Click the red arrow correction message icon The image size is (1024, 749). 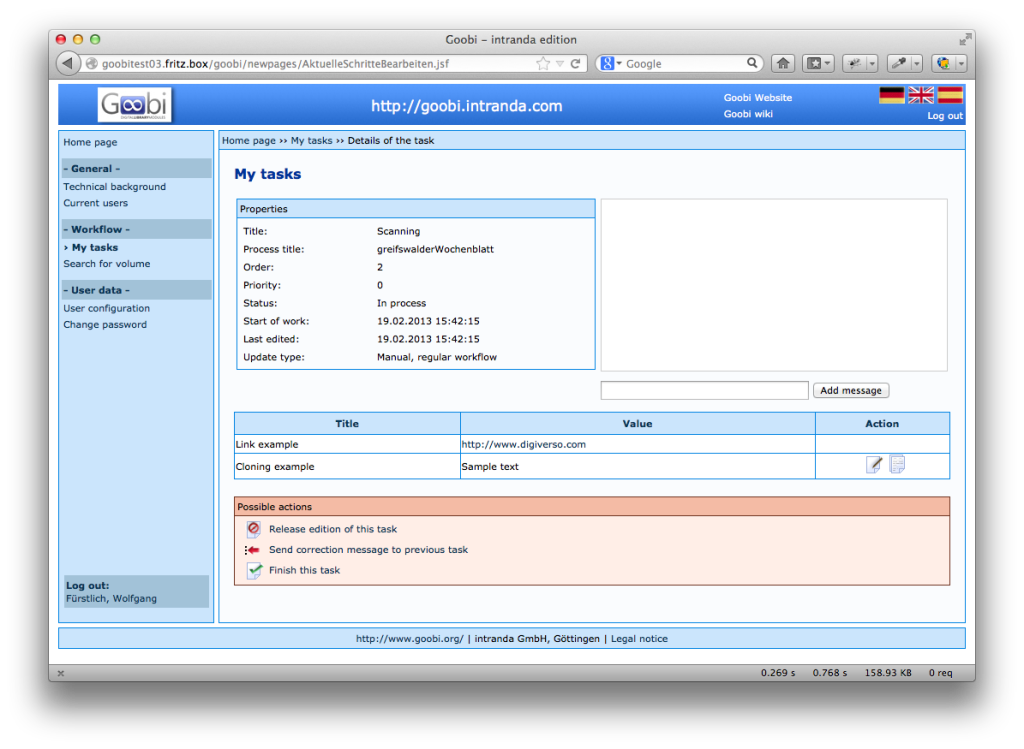click(x=252, y=550)
